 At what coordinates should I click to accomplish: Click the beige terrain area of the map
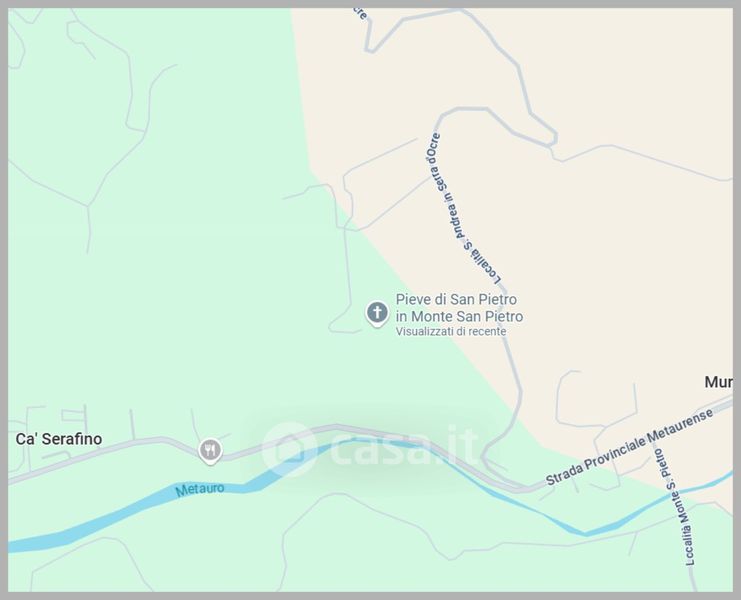coord(614,260)
